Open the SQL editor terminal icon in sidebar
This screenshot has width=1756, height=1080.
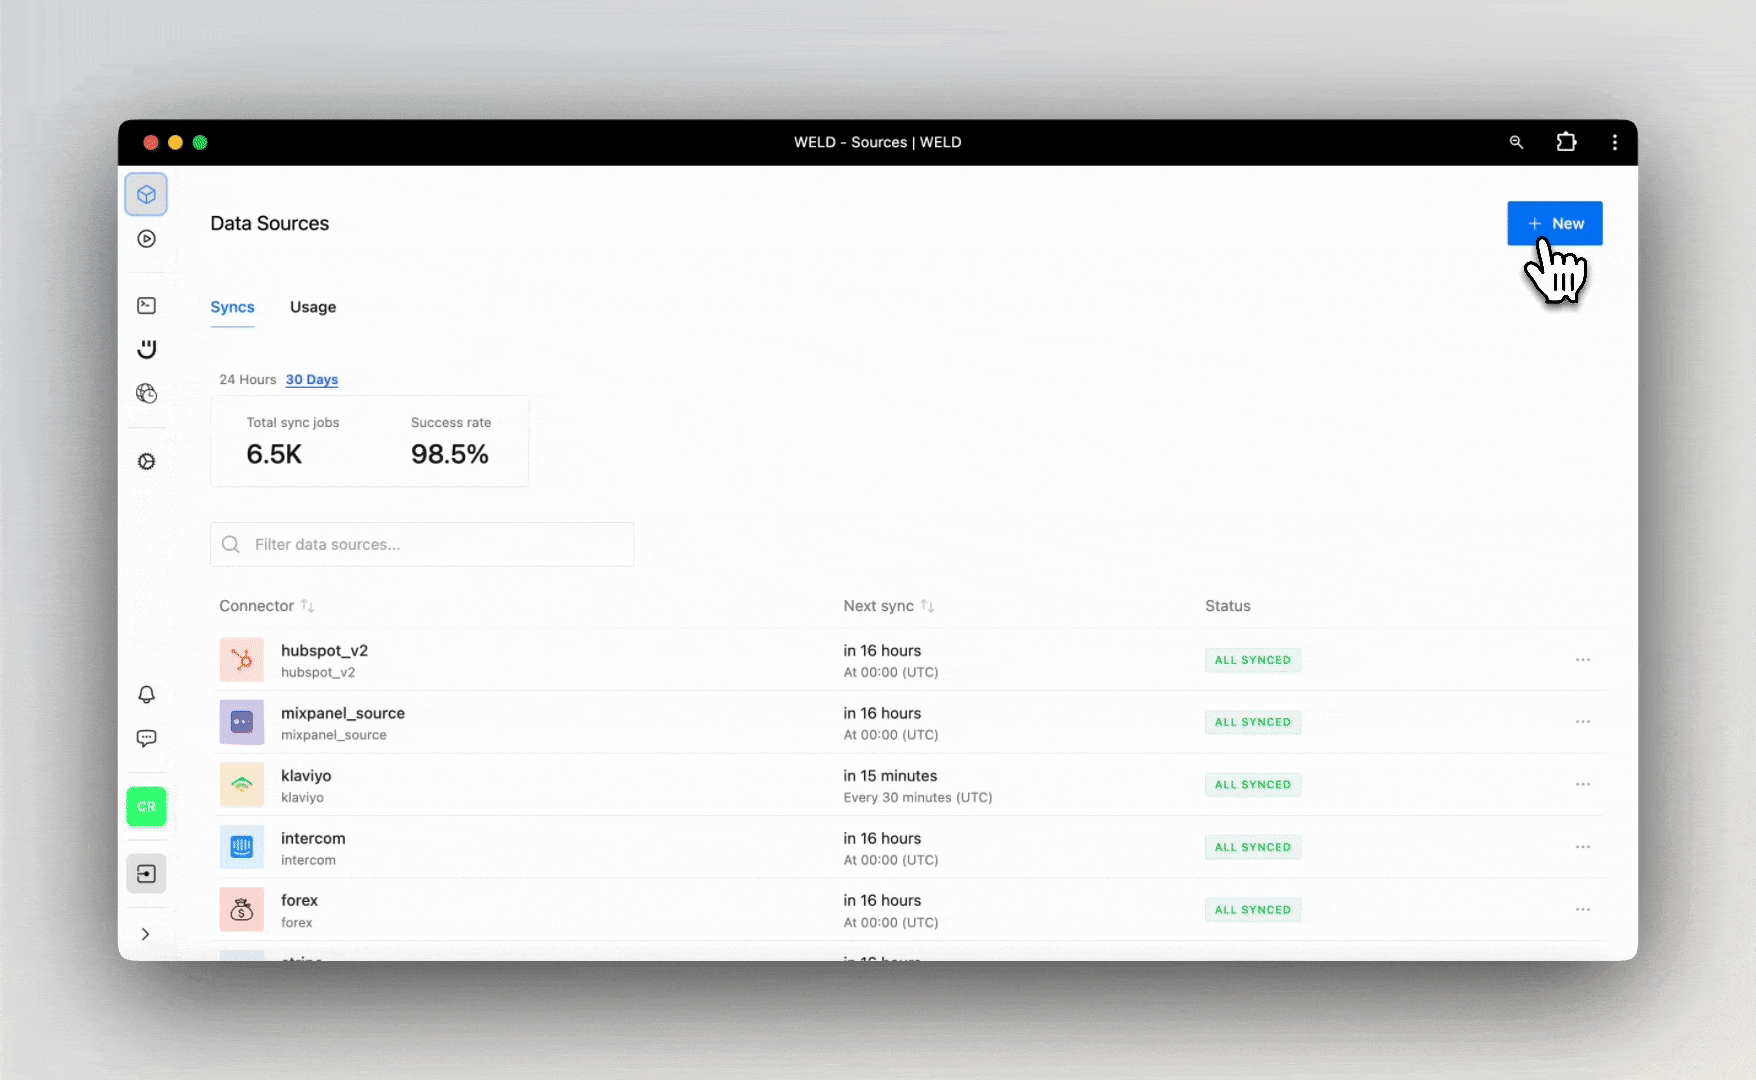coord(146,305)
